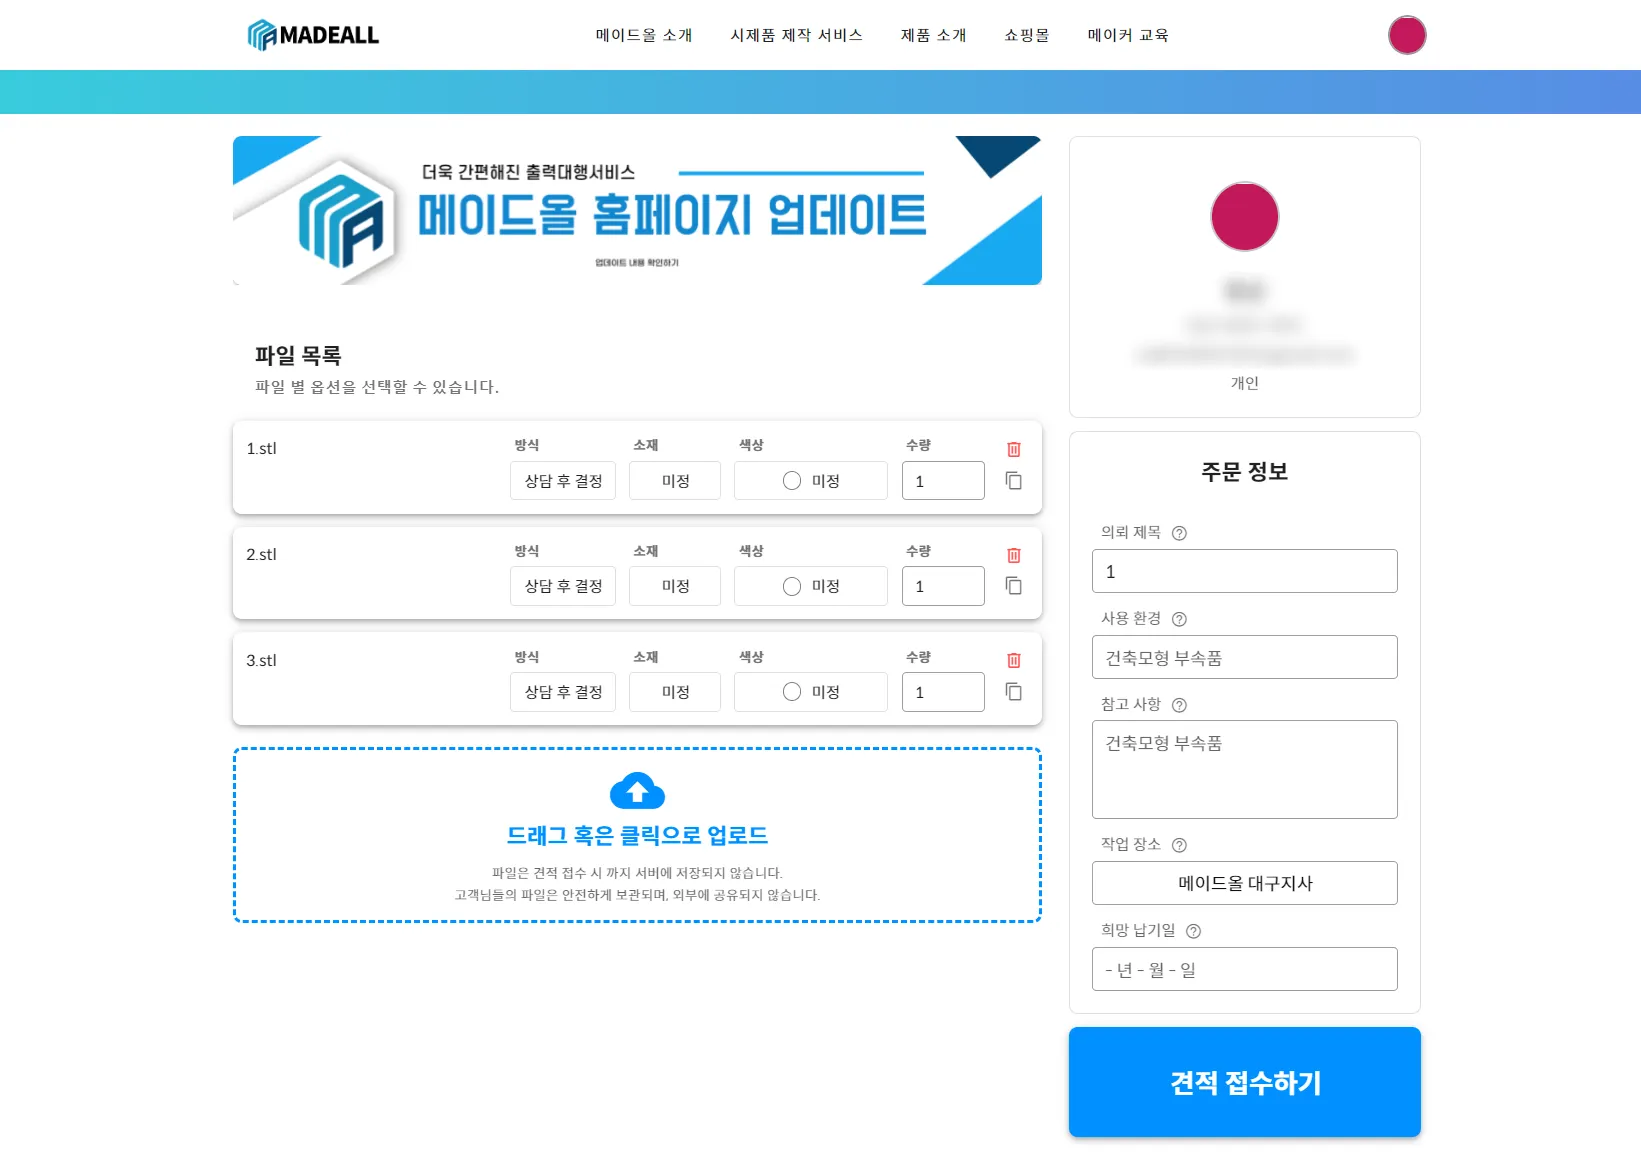Open the user profile avatar in the header
Image resolution: width=1641 pixels, height=1167 pixels.
pyautogui.click(x=1407, y=35)
